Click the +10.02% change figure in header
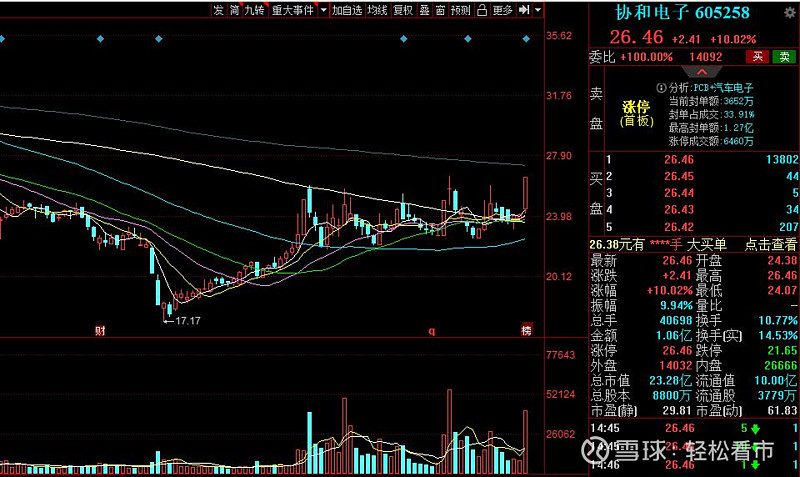Screen dimensions: 800x477 pos(733,39)
